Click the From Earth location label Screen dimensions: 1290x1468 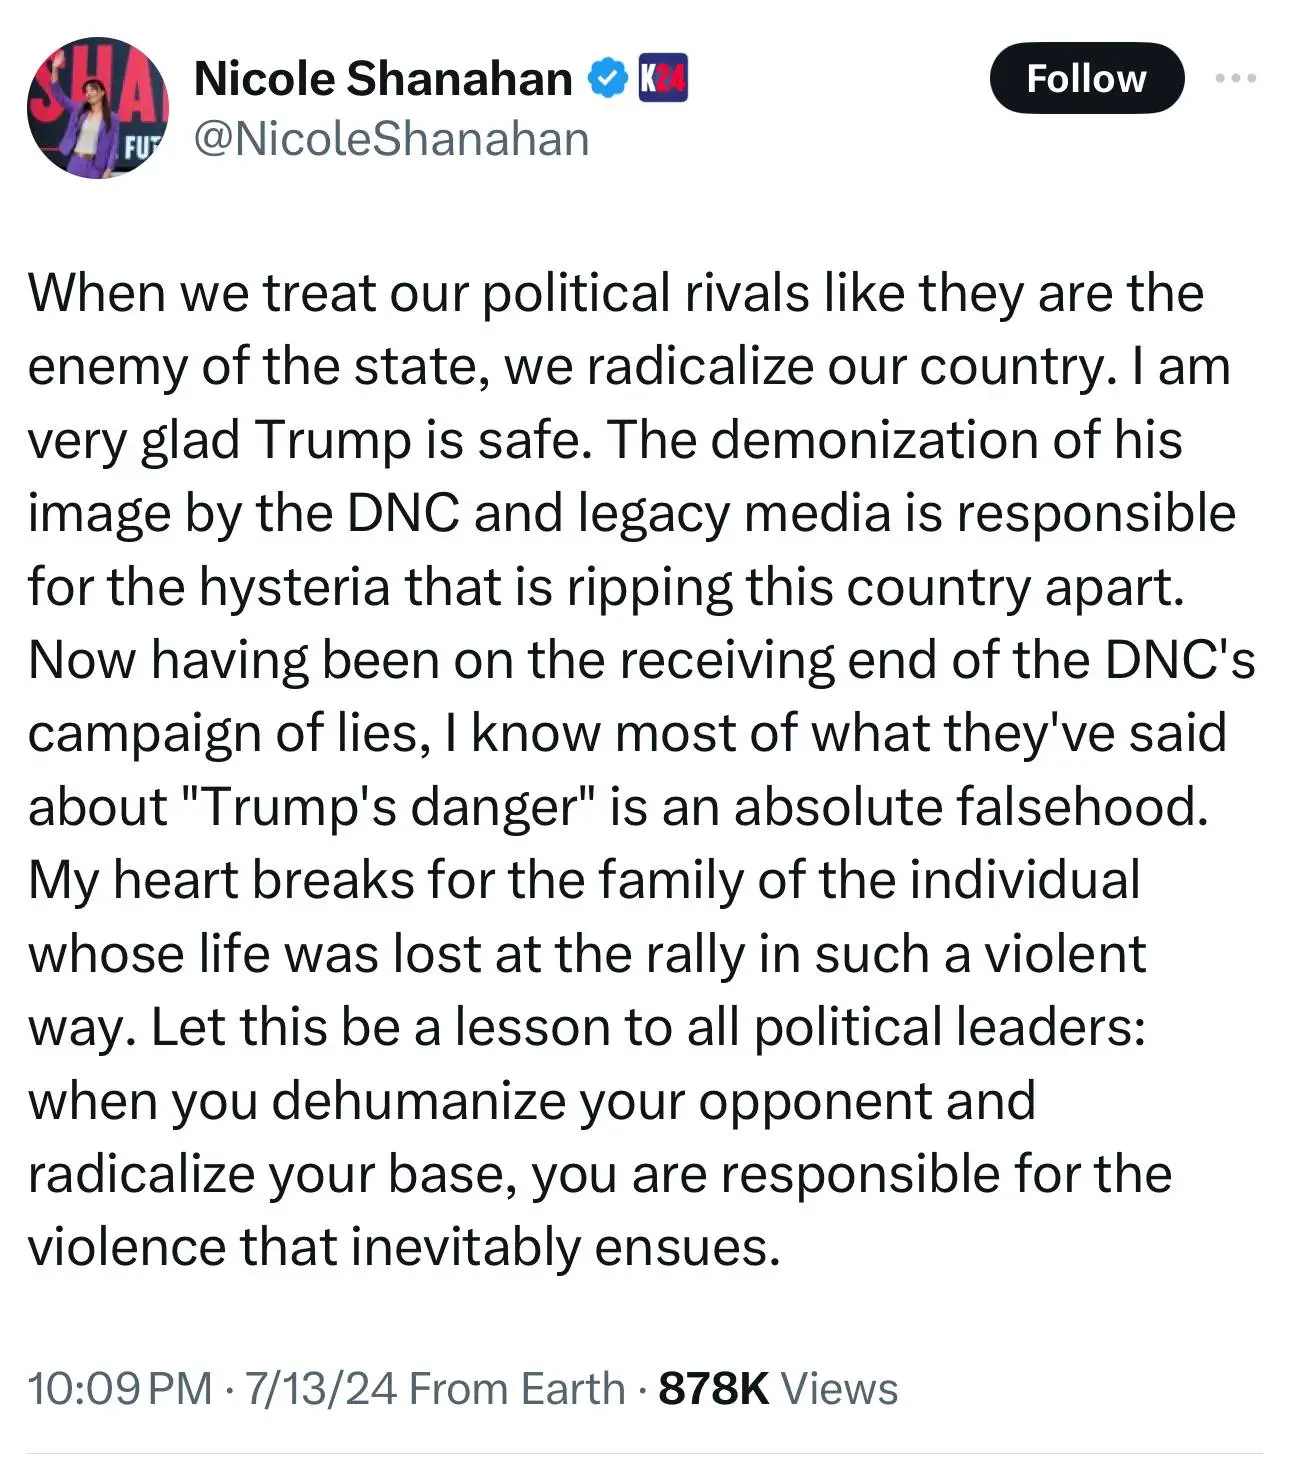517,1389
